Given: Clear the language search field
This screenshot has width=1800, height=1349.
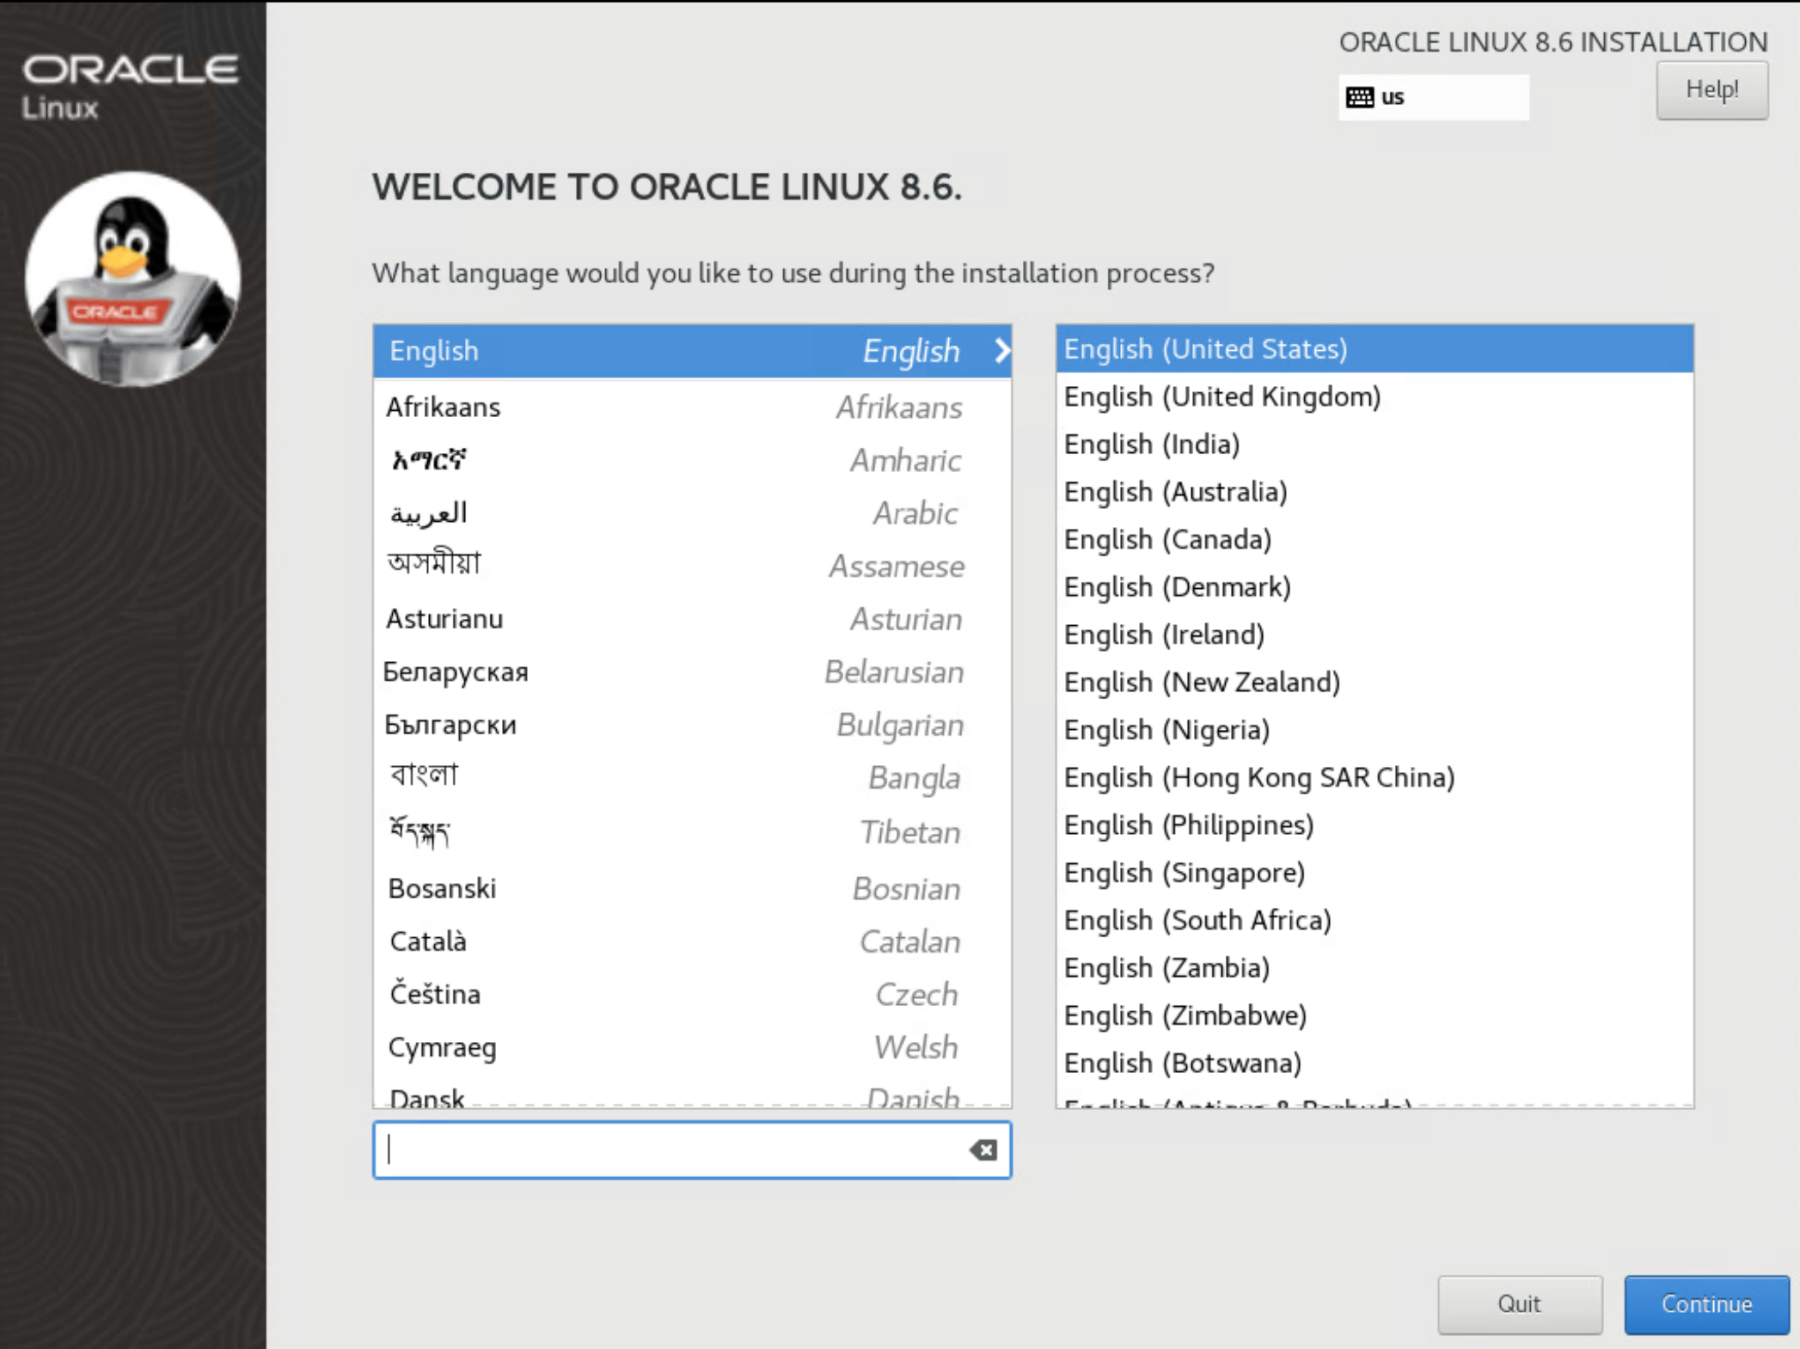Looking at the screenshot, I should pos(983,1150).
